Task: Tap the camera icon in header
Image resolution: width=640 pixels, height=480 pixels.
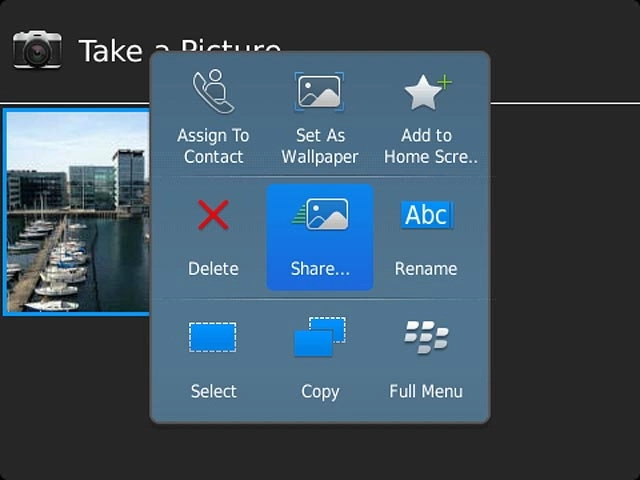Action: coord(37,49)
